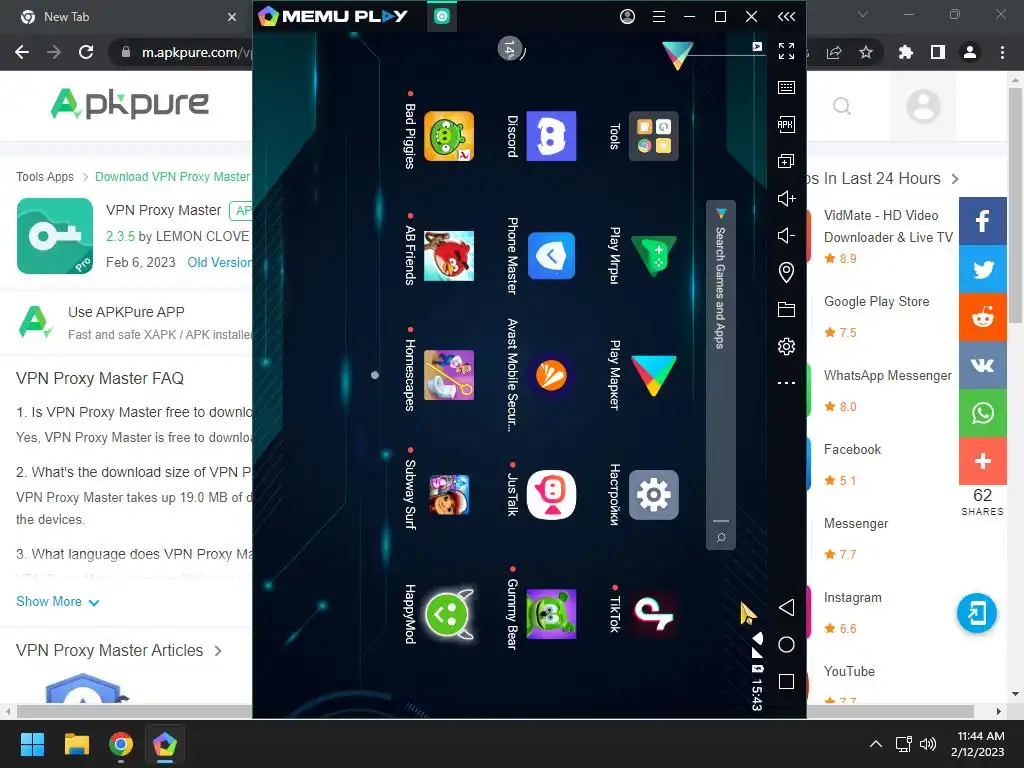Tap the Android recent apps square button

[786, 682]
